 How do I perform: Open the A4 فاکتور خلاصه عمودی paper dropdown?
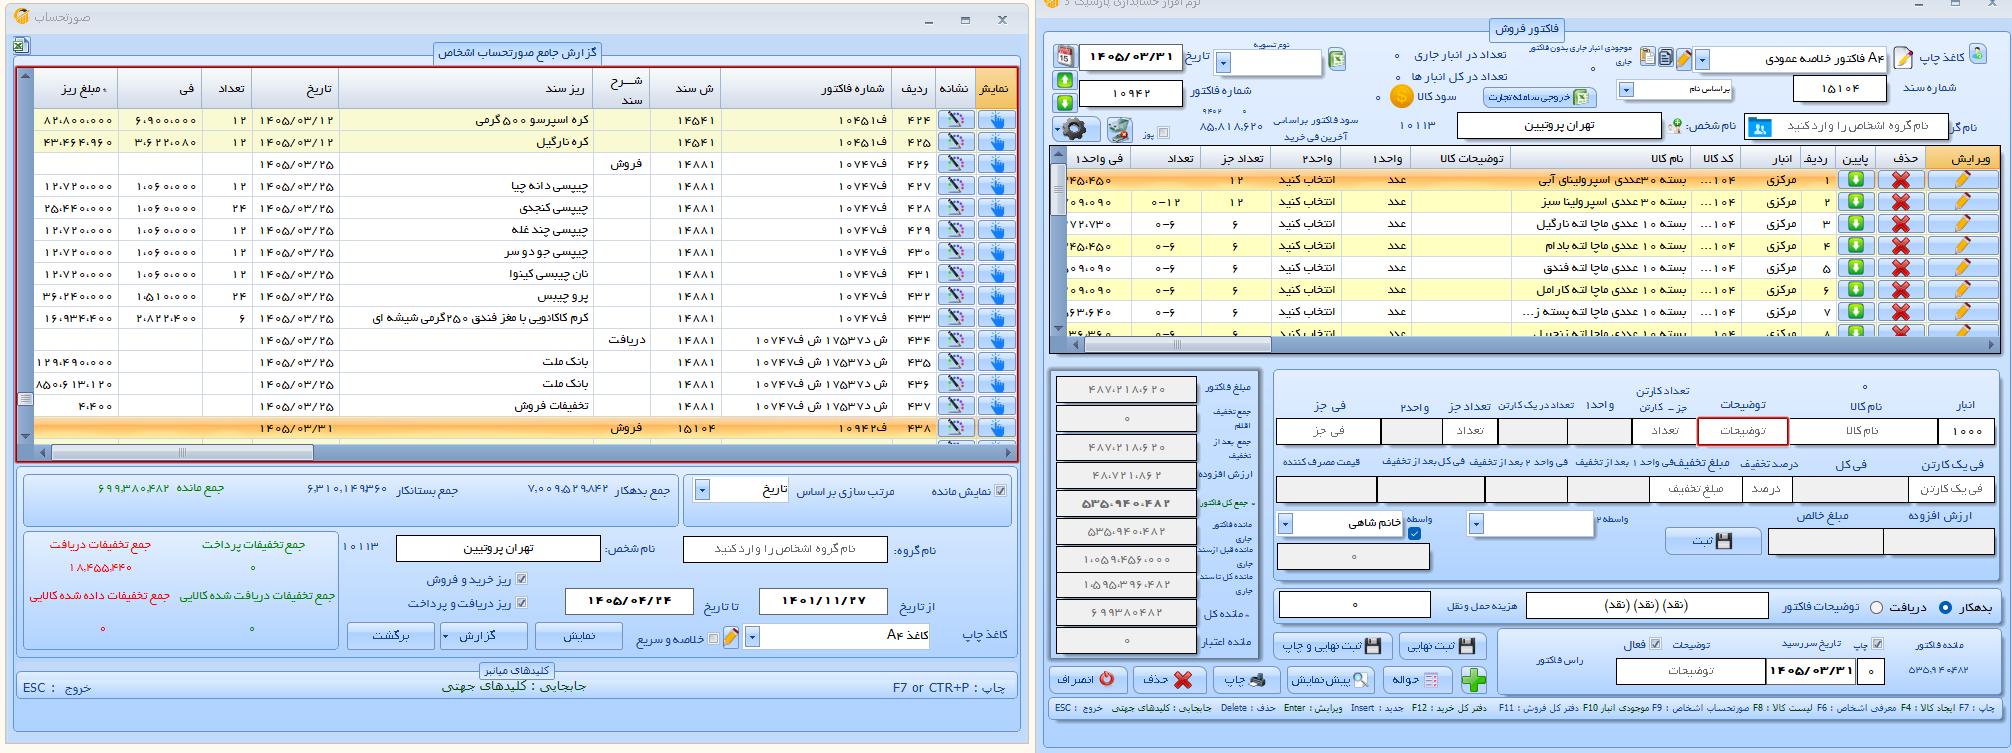pos(1701,59)
